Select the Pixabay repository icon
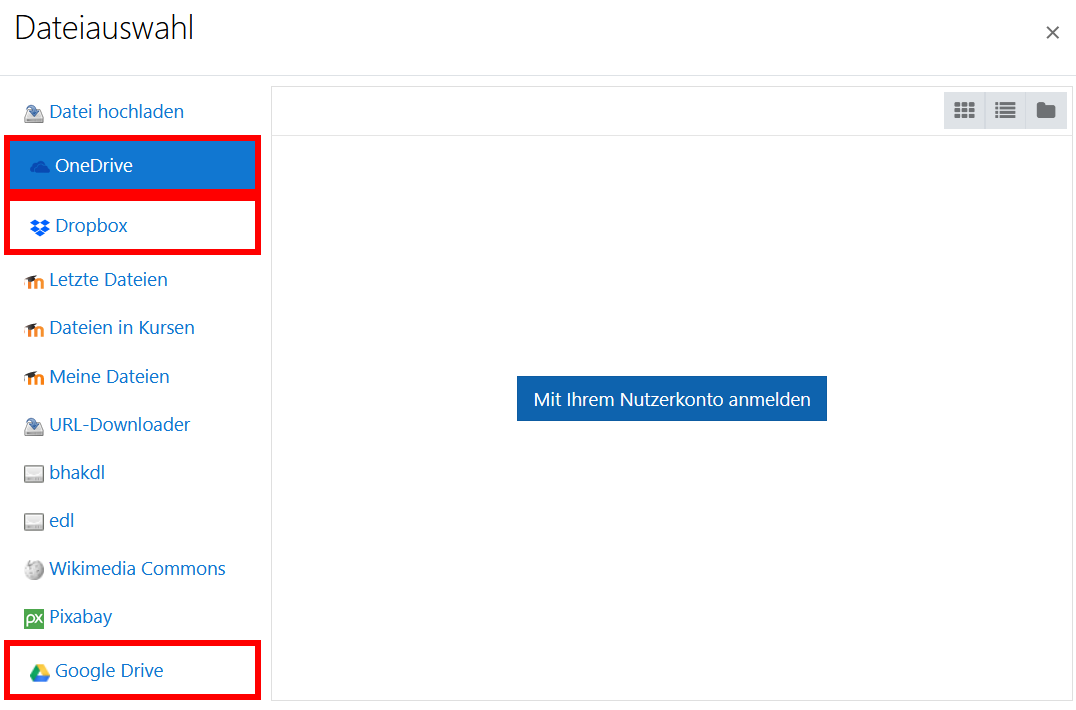 pos(33,617)
